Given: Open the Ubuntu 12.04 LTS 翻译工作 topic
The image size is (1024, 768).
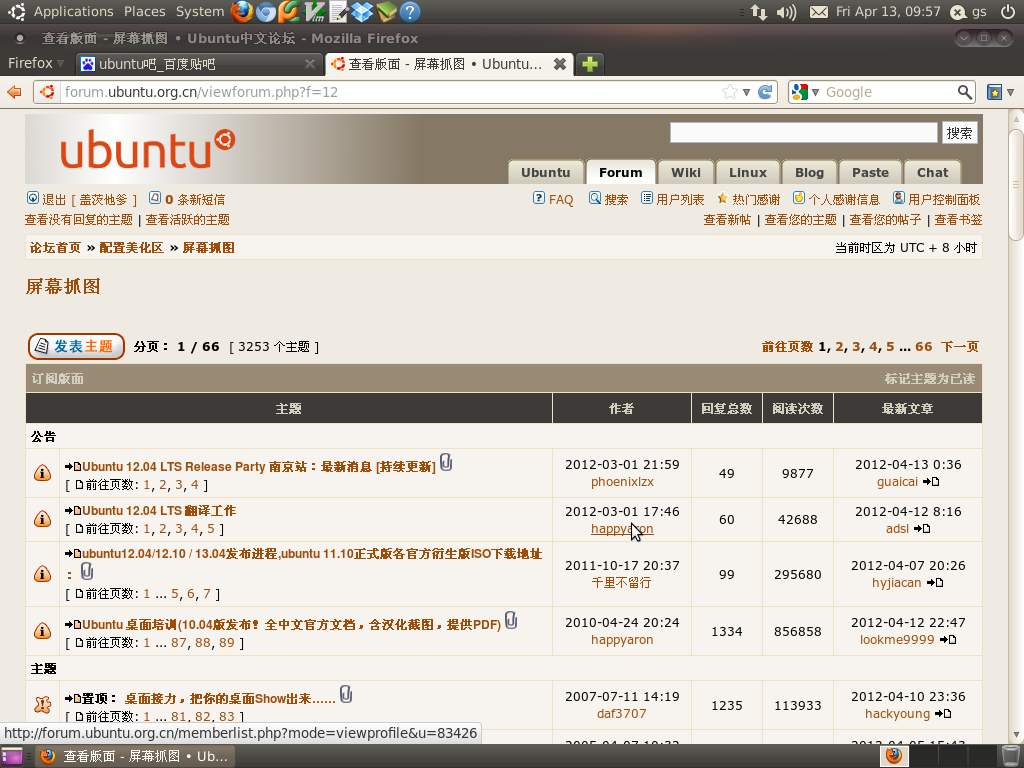Looking at the screenshot, I should click(x=159, y=511).
